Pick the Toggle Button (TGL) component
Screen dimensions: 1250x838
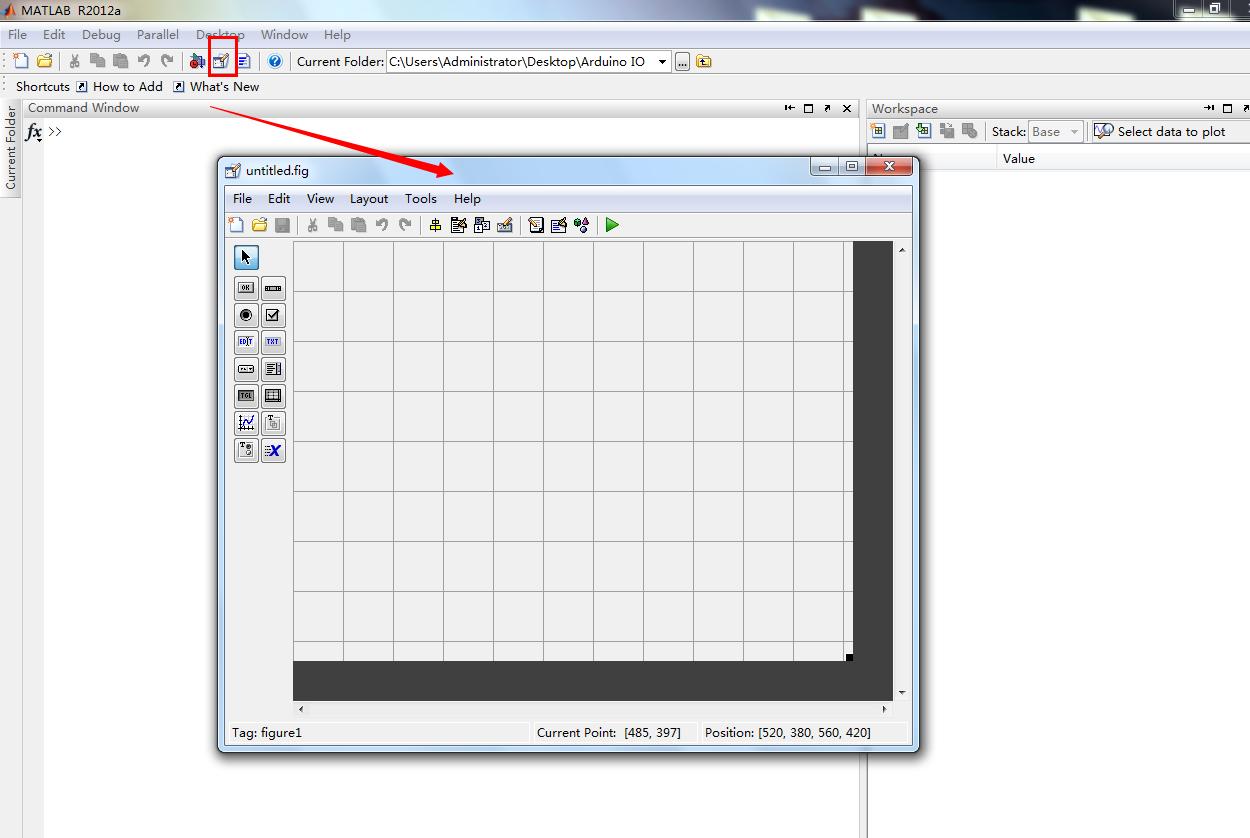point(246,396)
